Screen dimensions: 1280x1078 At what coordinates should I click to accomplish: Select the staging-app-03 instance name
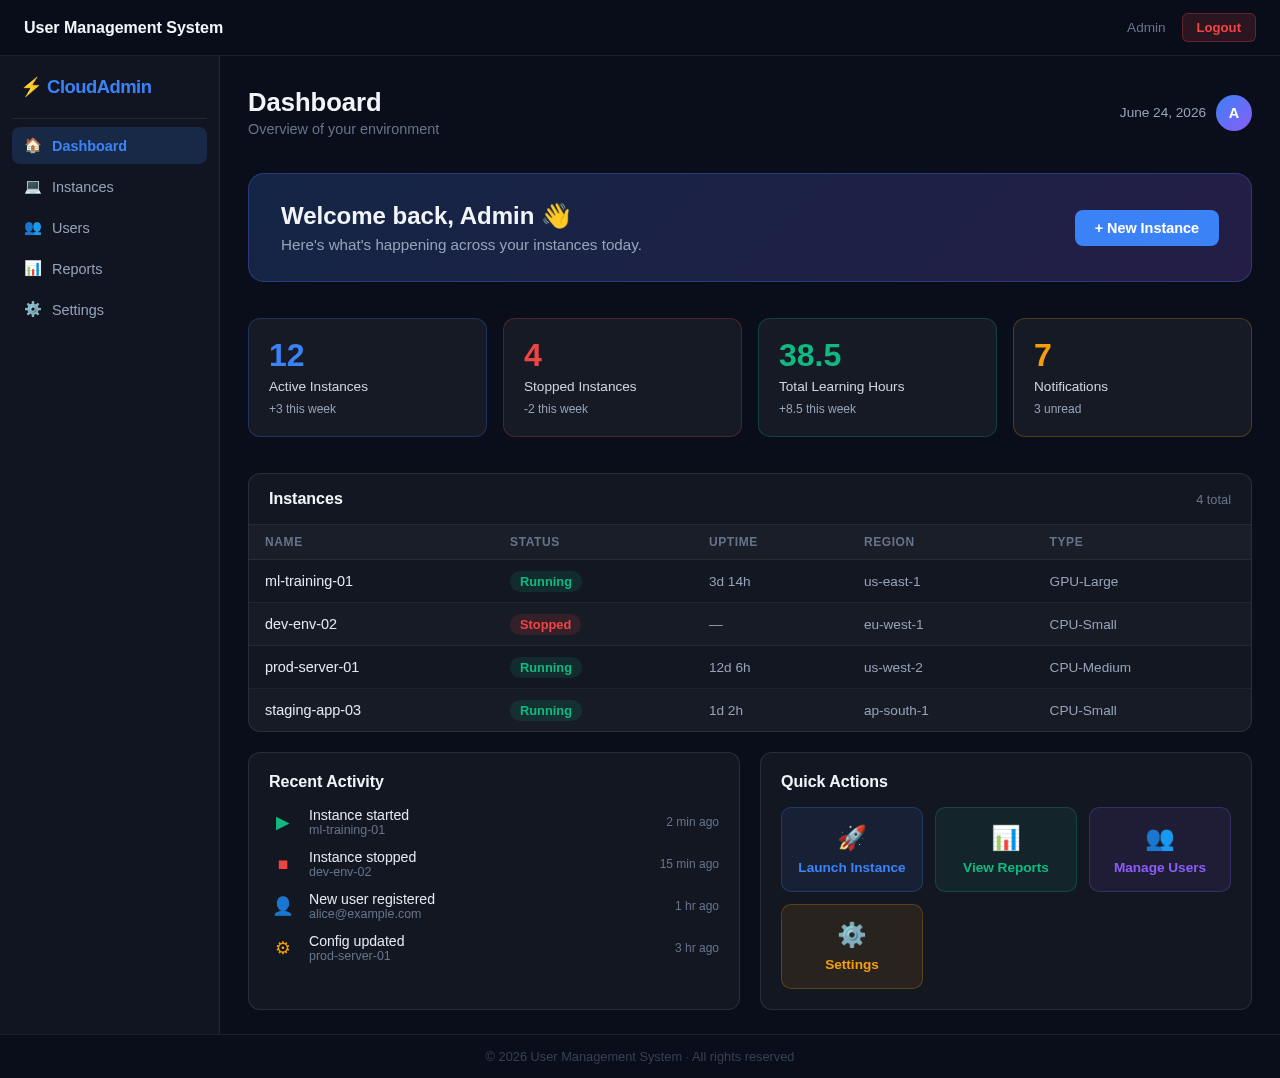click(x=313, y=710)
